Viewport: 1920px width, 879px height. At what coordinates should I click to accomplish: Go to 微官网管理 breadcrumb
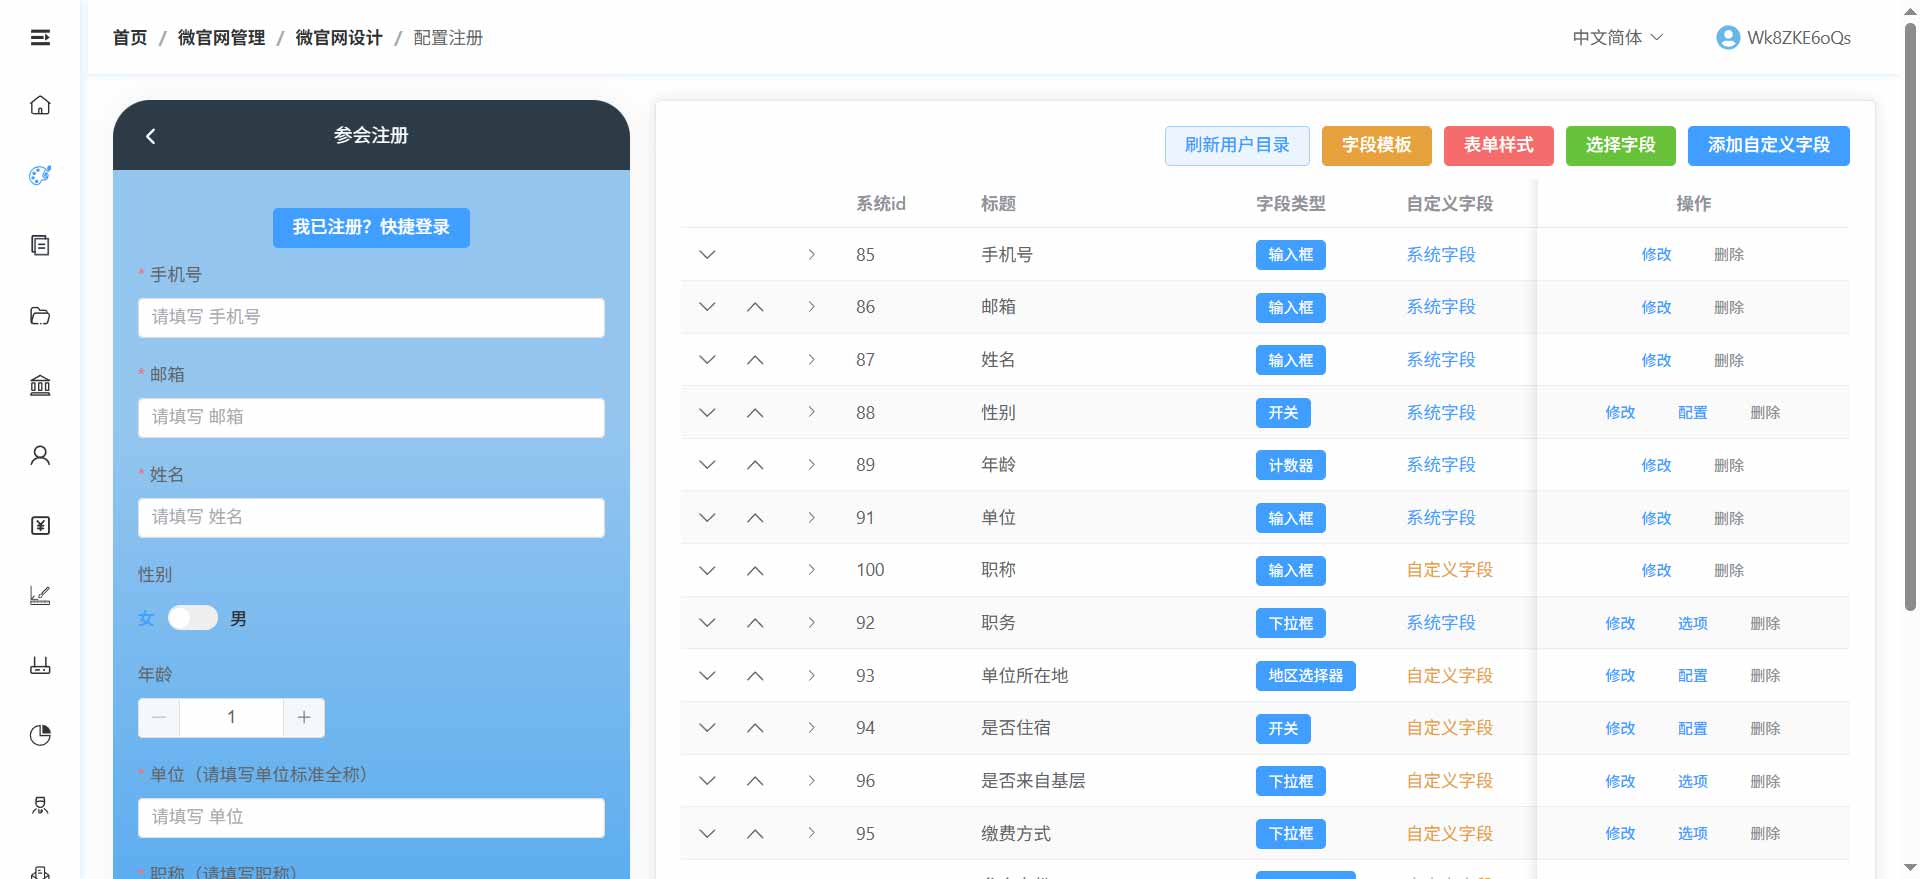click(221, 38)
